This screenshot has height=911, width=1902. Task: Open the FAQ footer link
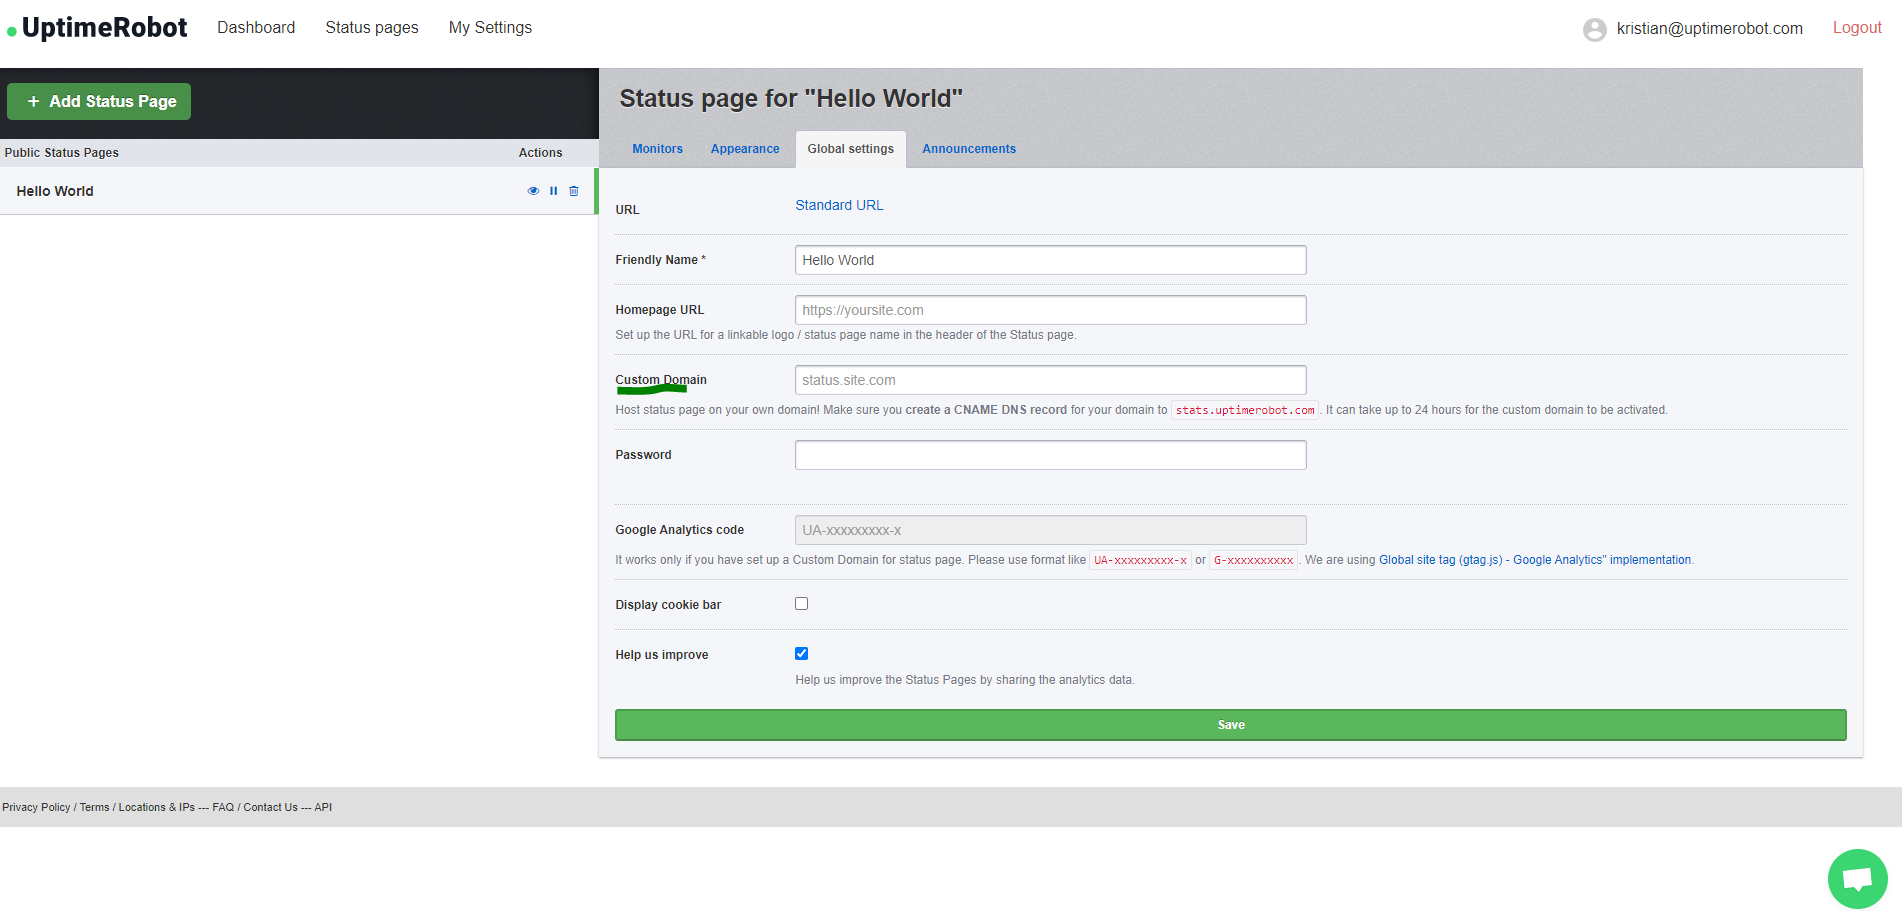coord(223,807)
